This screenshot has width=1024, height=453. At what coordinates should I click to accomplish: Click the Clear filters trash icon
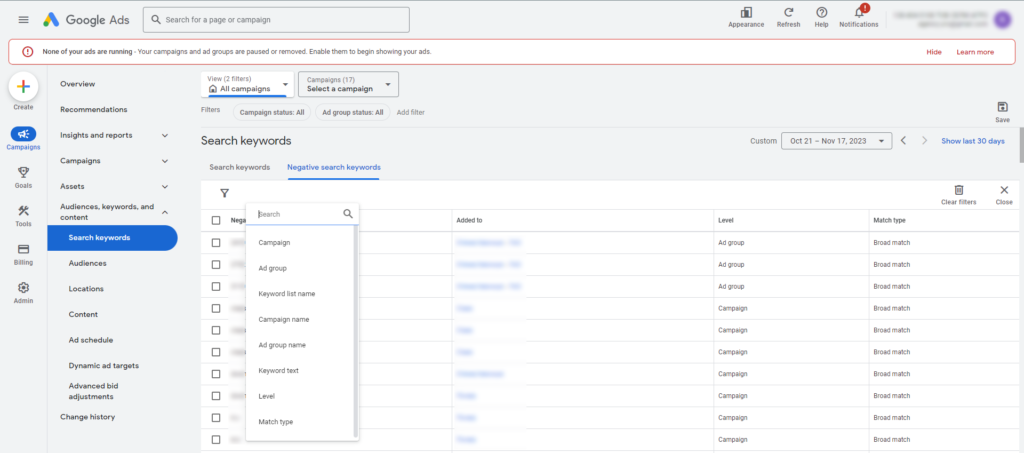958,190
